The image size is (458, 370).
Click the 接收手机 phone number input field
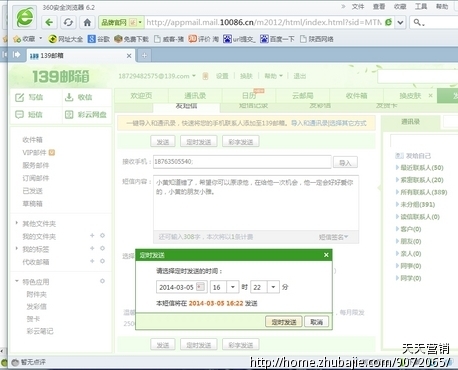pos(242,162)
